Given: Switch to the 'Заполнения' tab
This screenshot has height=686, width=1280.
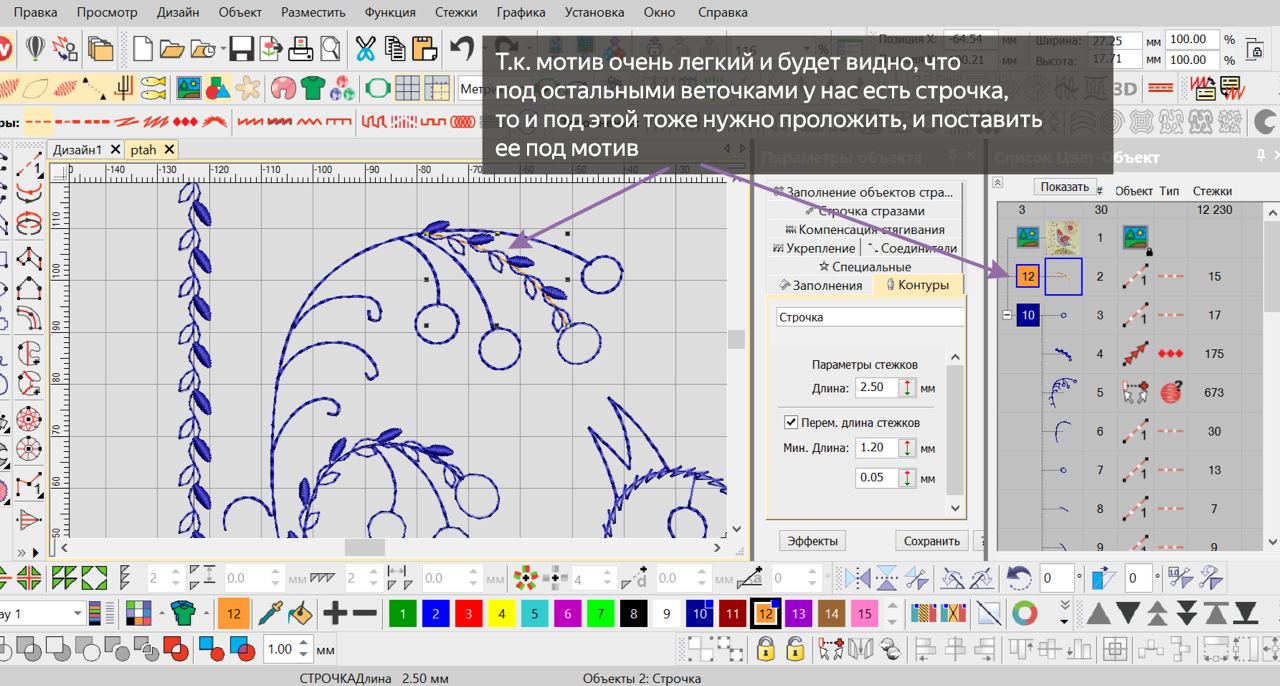Looking at the screenshot, I should (x=820, y=285).
